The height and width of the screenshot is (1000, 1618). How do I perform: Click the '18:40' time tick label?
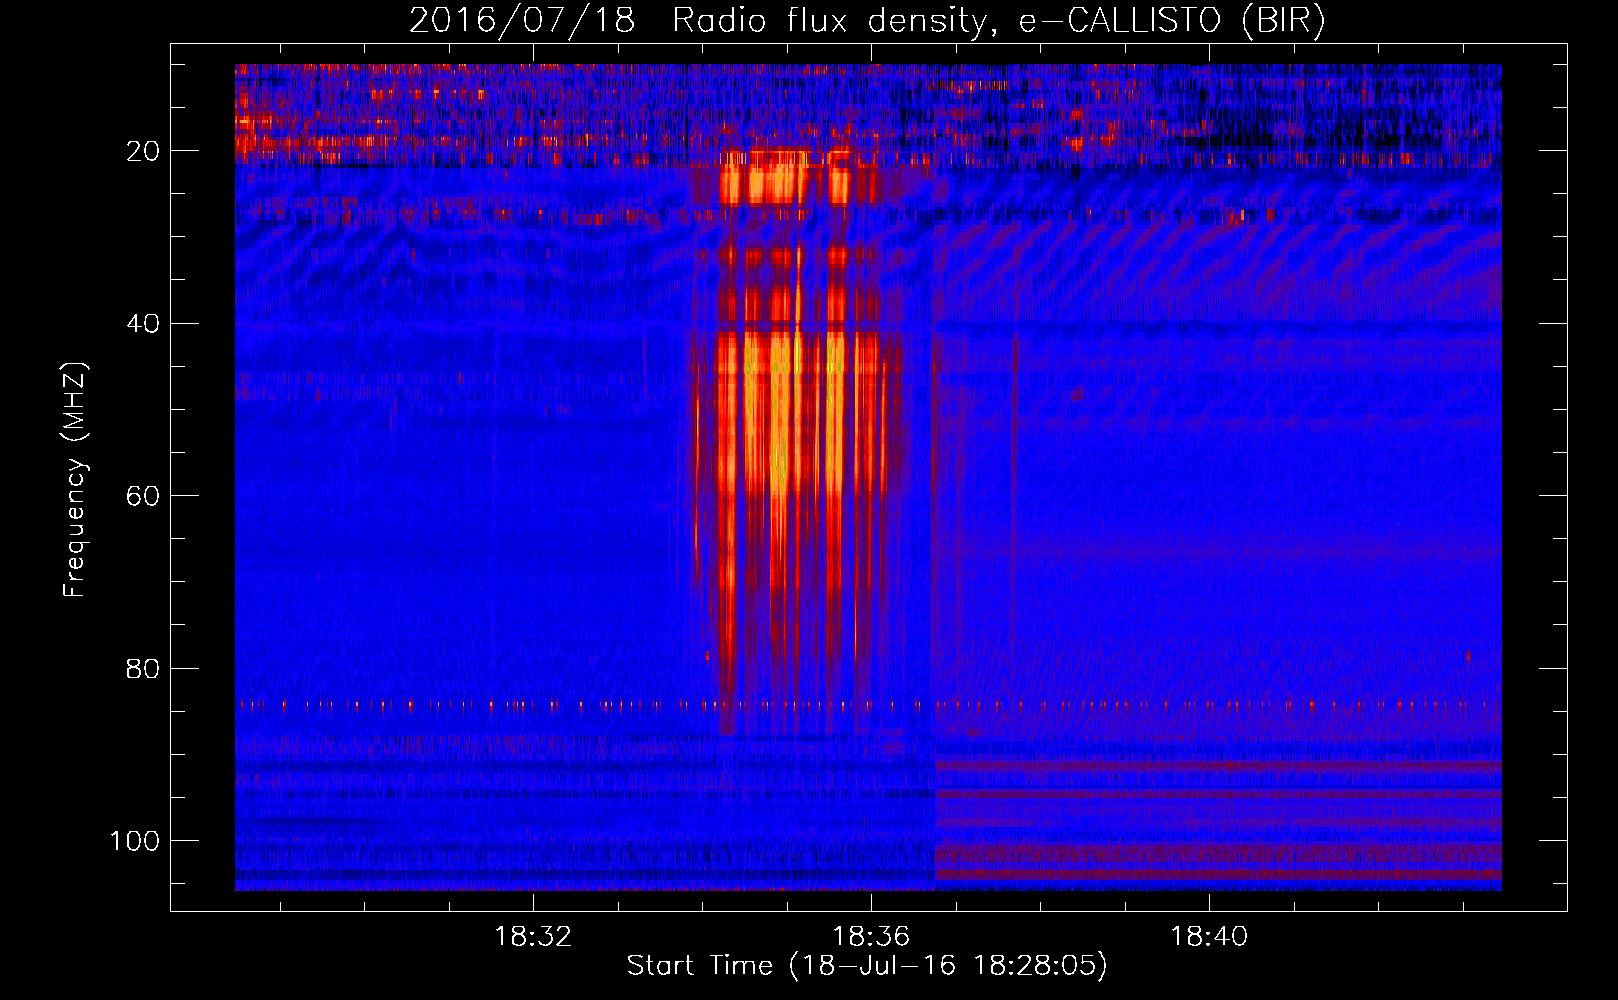coord(1209,937)
